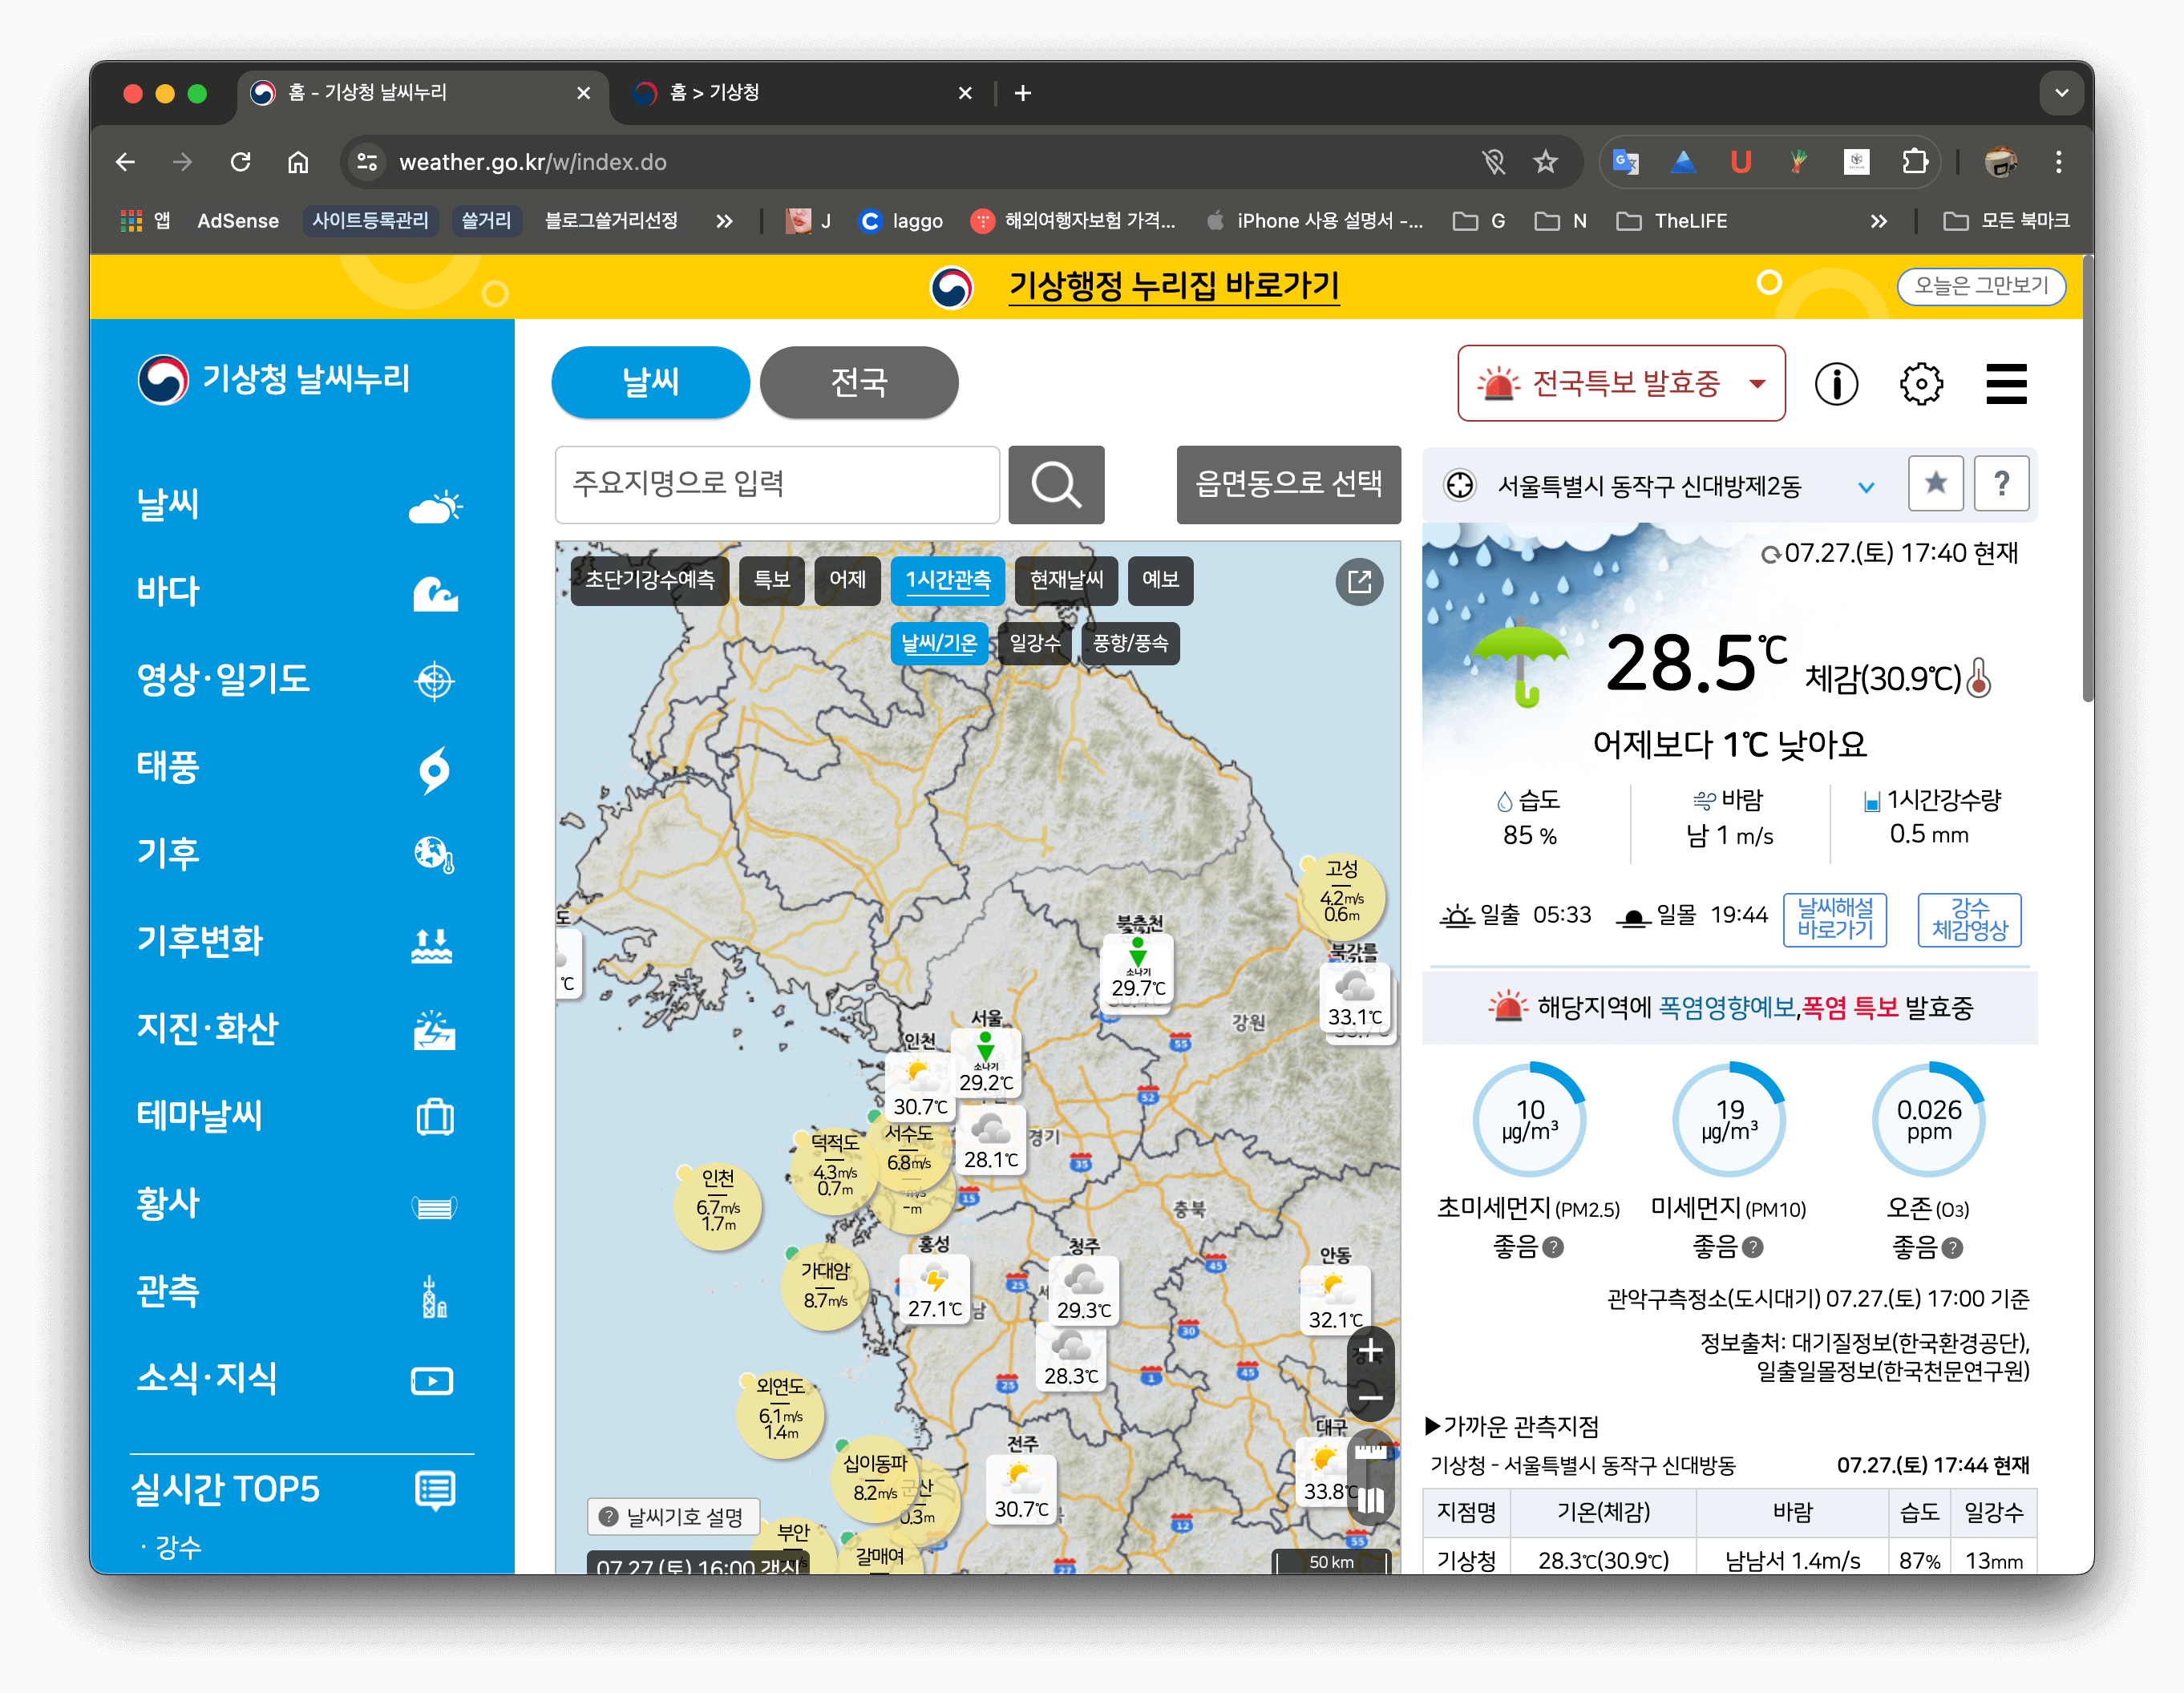Add location to favorites star icon
This screenshot has height=1693, width=2184.
[1935, 484]
